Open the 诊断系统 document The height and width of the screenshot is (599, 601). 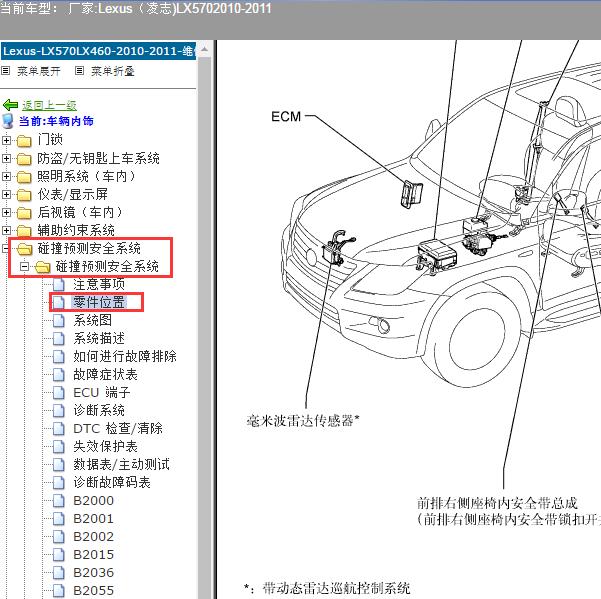coord(99,410)
